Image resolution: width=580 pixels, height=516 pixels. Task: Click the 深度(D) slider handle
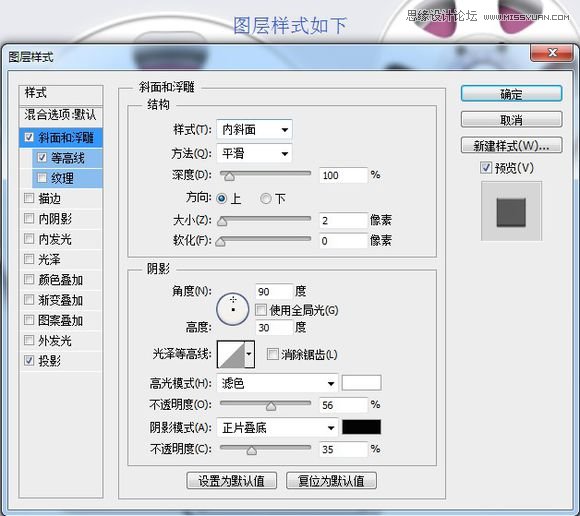[229, 176]
